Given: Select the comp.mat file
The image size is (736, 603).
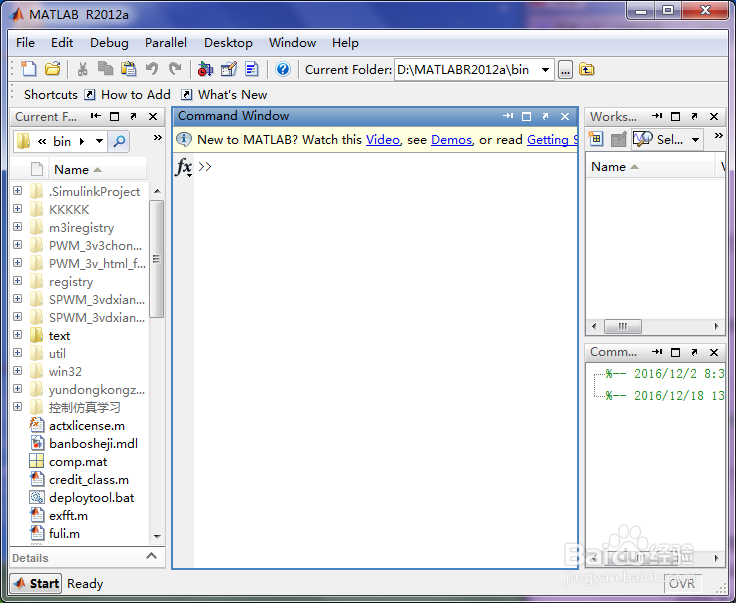Looking at the screenshot, I should tap(78, 462).
